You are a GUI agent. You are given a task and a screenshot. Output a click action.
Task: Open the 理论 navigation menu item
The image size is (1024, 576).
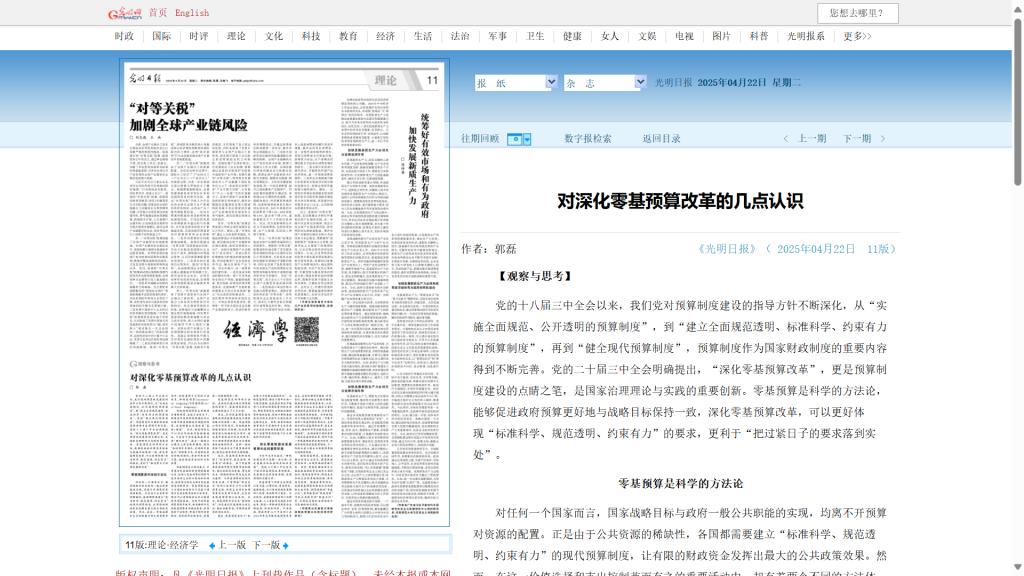(x=236, y=36)
